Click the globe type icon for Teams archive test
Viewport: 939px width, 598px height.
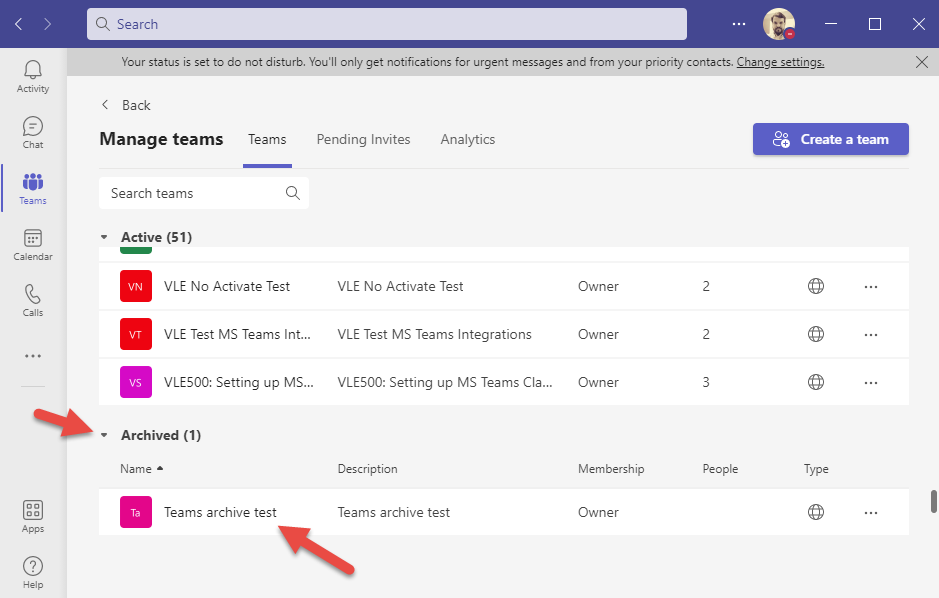(x=816, y=512)
